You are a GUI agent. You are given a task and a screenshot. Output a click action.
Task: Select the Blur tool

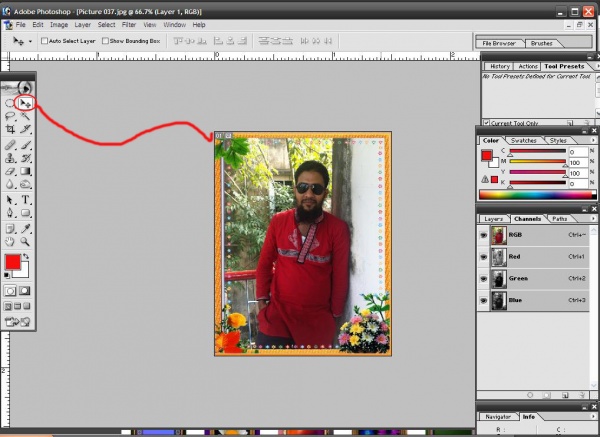point(10,184)
